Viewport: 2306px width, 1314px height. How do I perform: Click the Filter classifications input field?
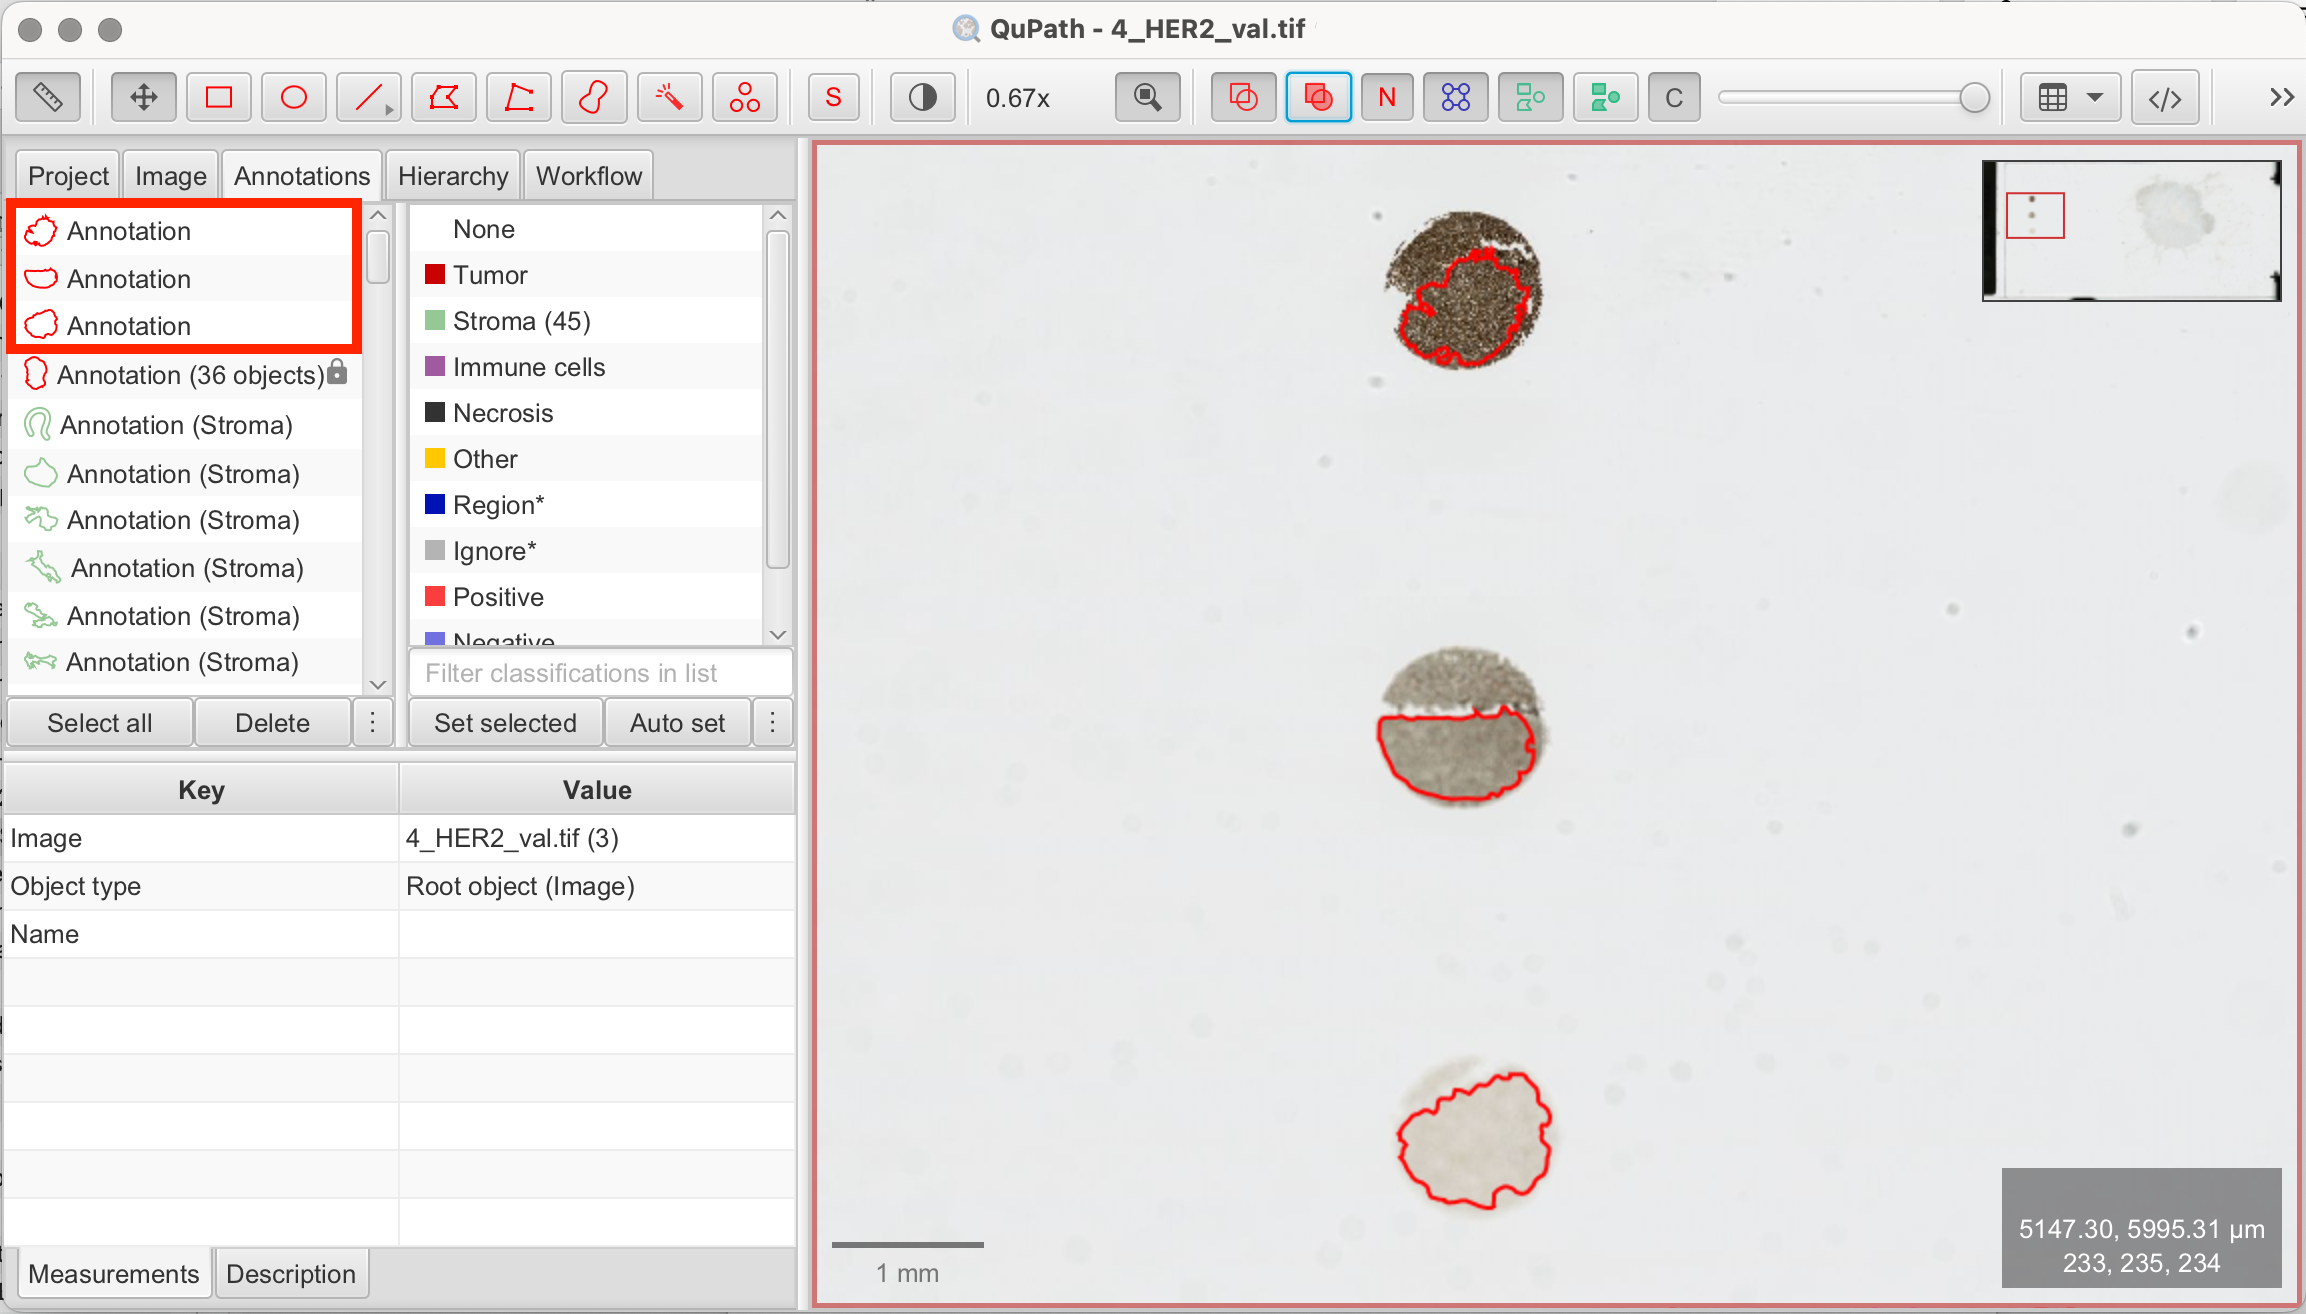[598, 673]
